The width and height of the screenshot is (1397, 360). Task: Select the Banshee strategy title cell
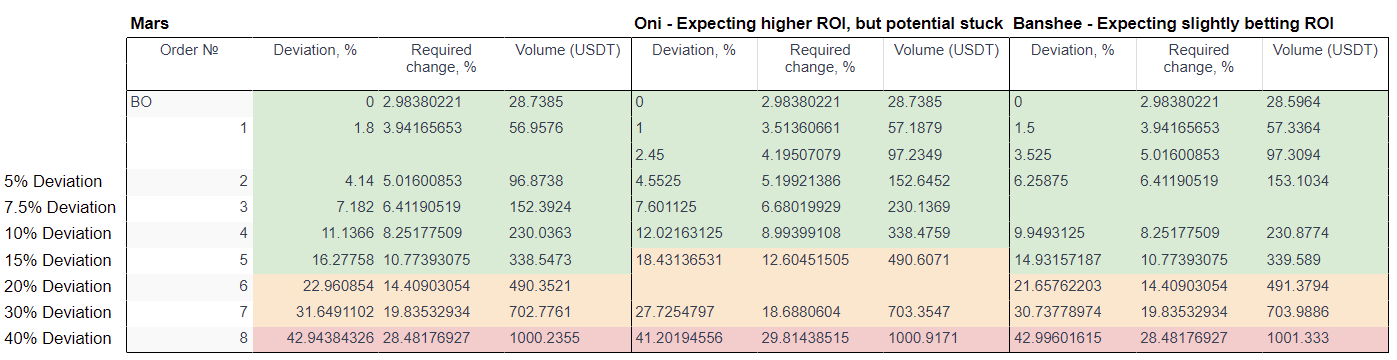tap(1174, 23)
